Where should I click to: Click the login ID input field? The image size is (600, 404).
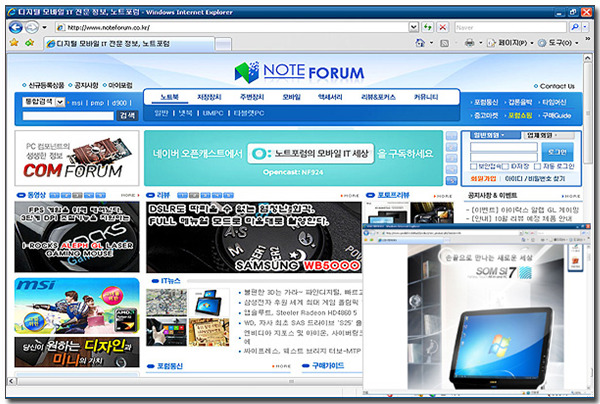[504, 147]
